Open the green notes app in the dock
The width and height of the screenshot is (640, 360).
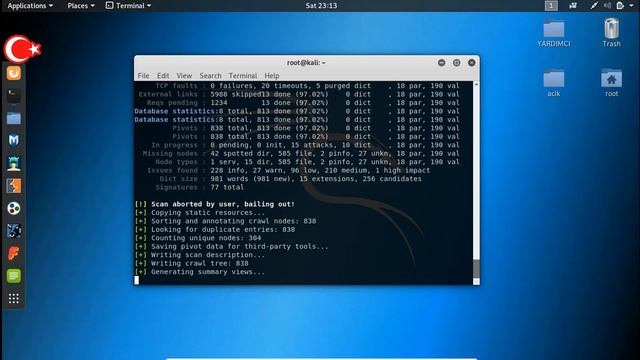[x=13, y=276]
